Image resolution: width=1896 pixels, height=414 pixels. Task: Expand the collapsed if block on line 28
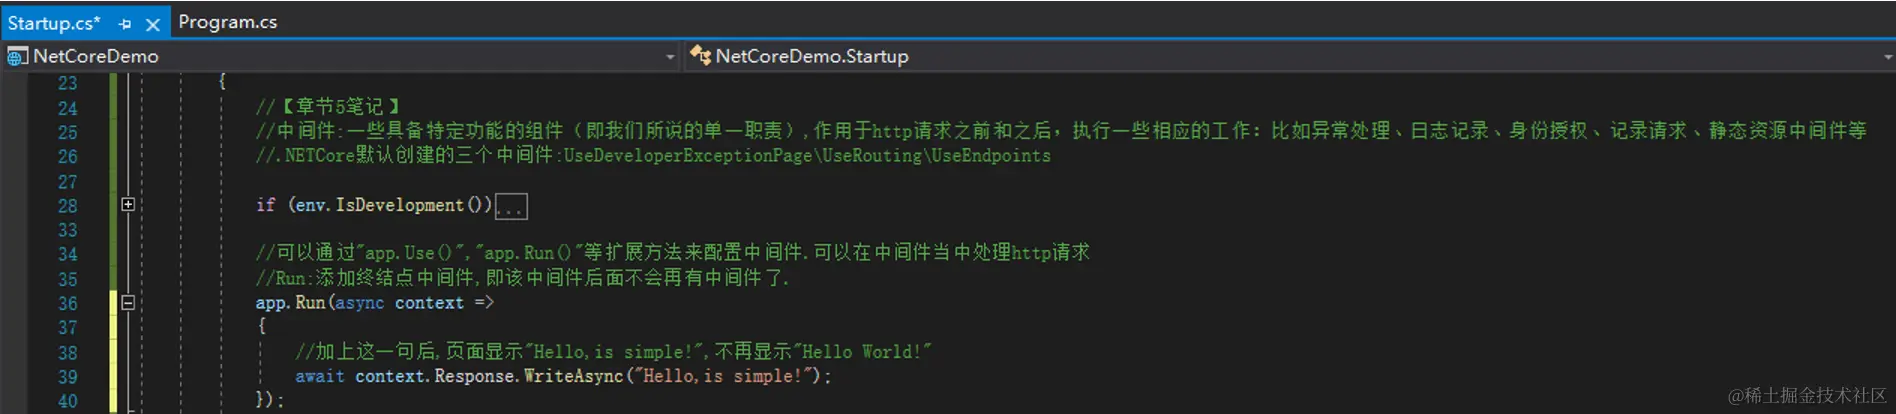(x=128, y=204)
